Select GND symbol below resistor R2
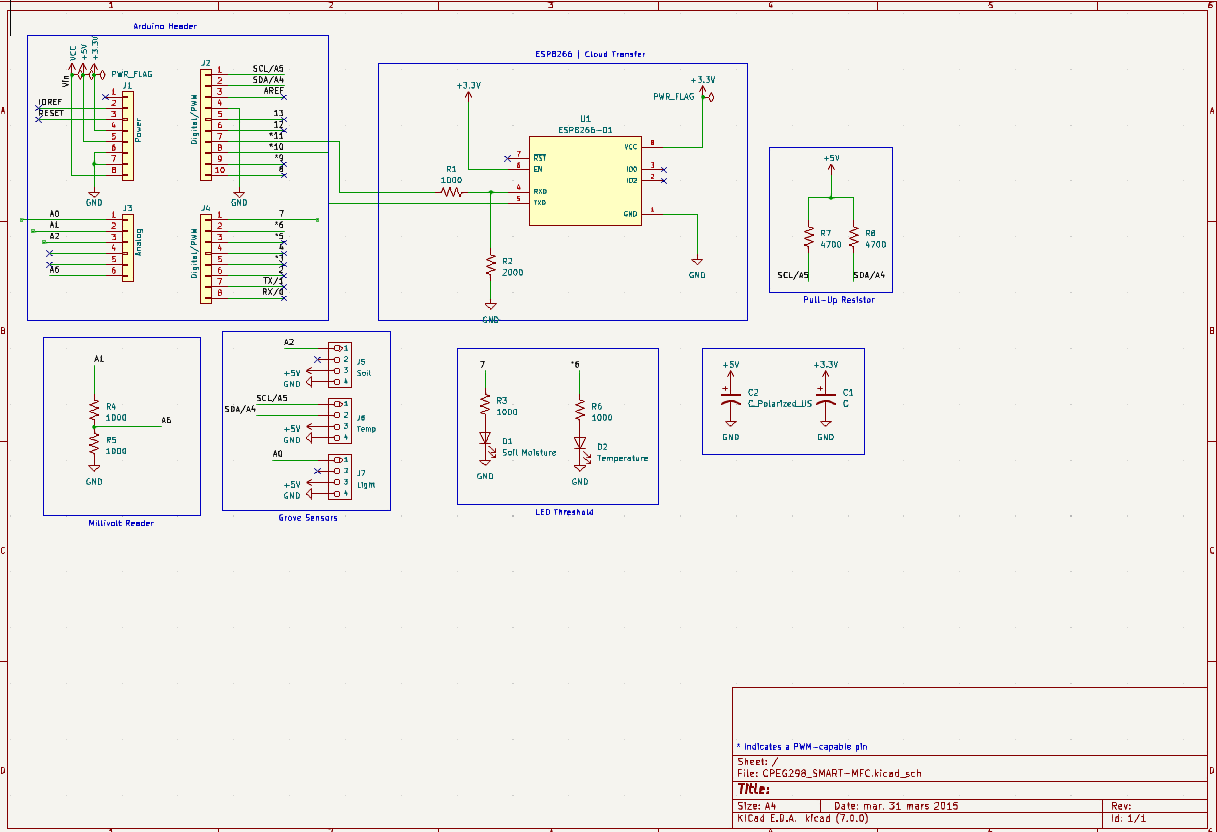The height and width of the screenshot is (832, 1217). click(x=490, y=312)
